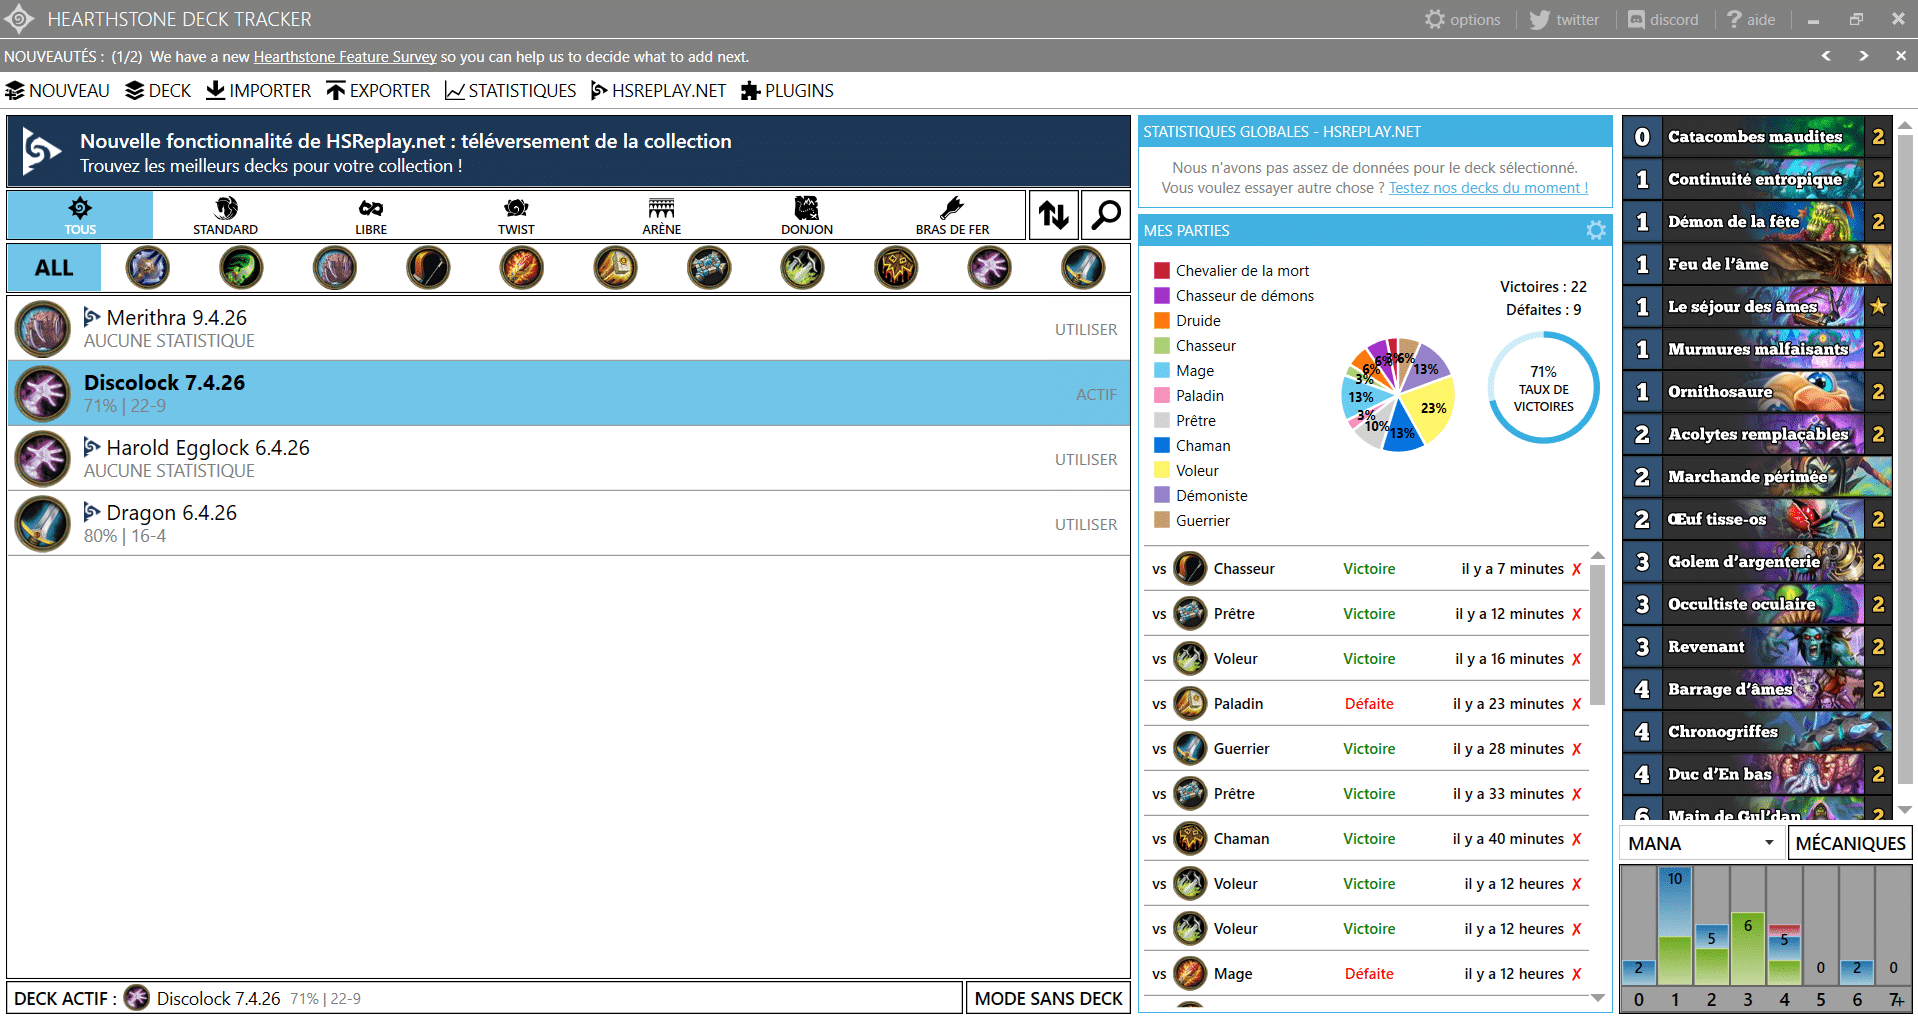Select the ALL classes filter
This screenshot has width=1918, height=1020.
[54, 268]
